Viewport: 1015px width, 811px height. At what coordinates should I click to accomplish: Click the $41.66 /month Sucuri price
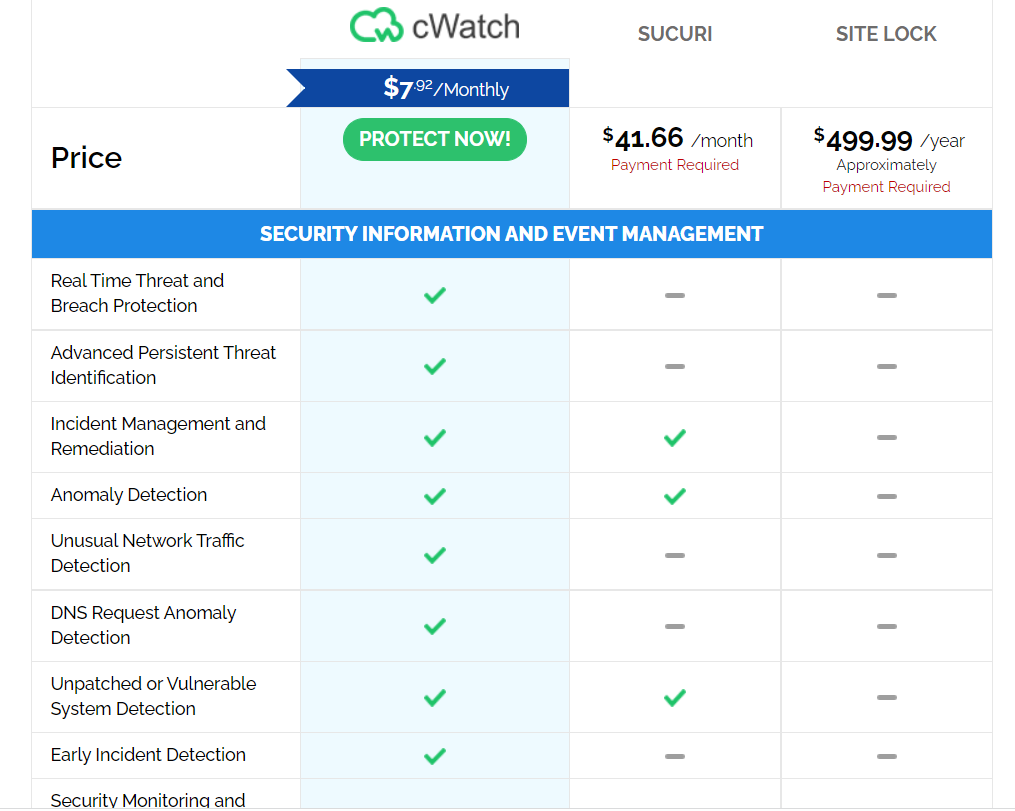(677, 139)
